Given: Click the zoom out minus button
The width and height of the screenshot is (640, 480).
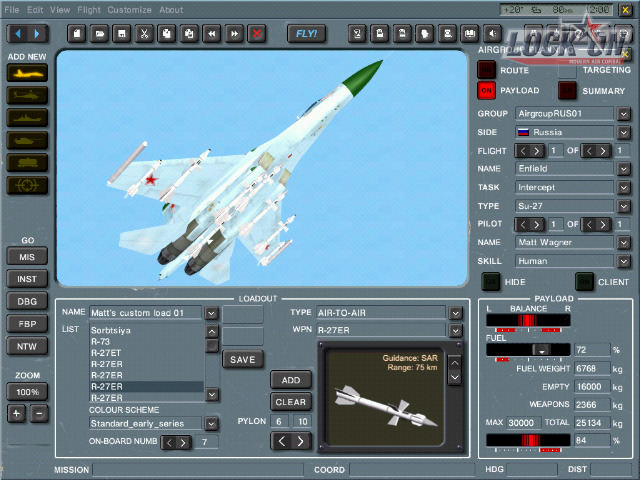Looking at the screenshot, I should 39,413.
